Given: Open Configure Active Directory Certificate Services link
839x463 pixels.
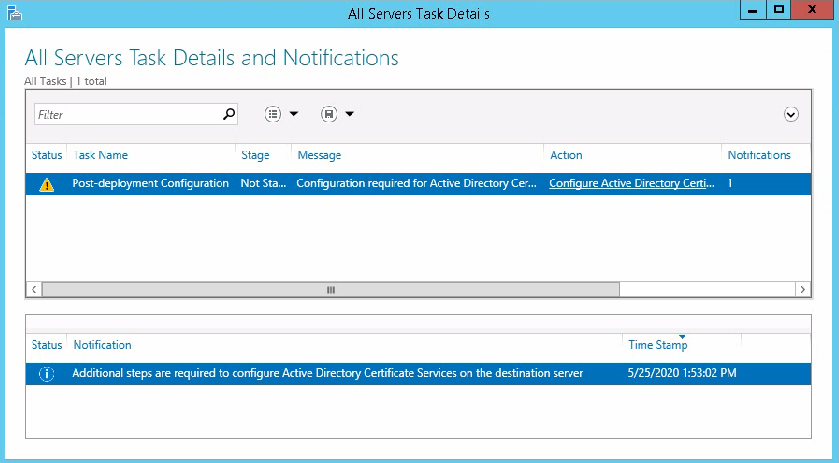Looking at the screenshot, I should [632, 183].
